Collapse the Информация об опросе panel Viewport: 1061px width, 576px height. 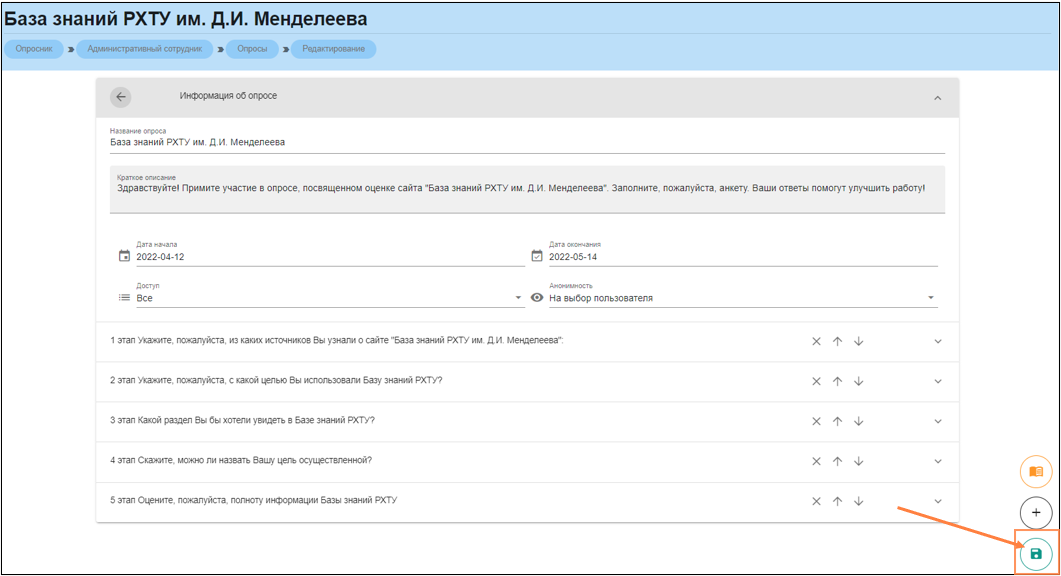tap(937, 98)
